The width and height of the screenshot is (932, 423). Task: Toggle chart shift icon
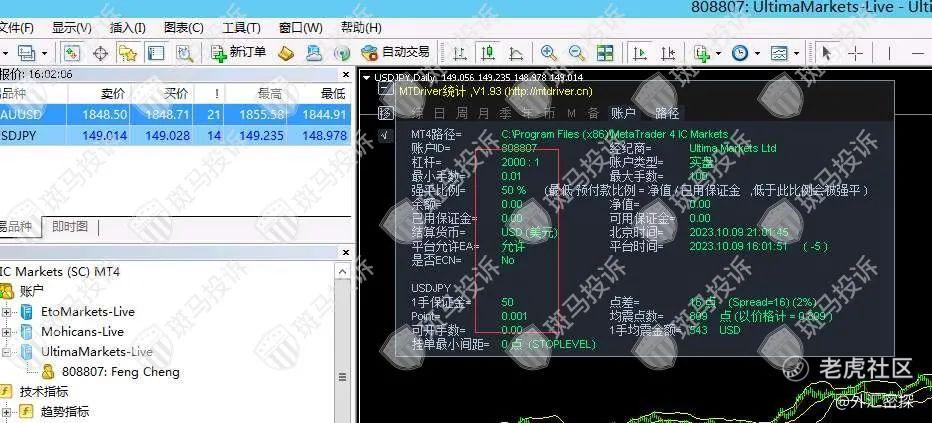pyautogui.click(x=668, y=53)
